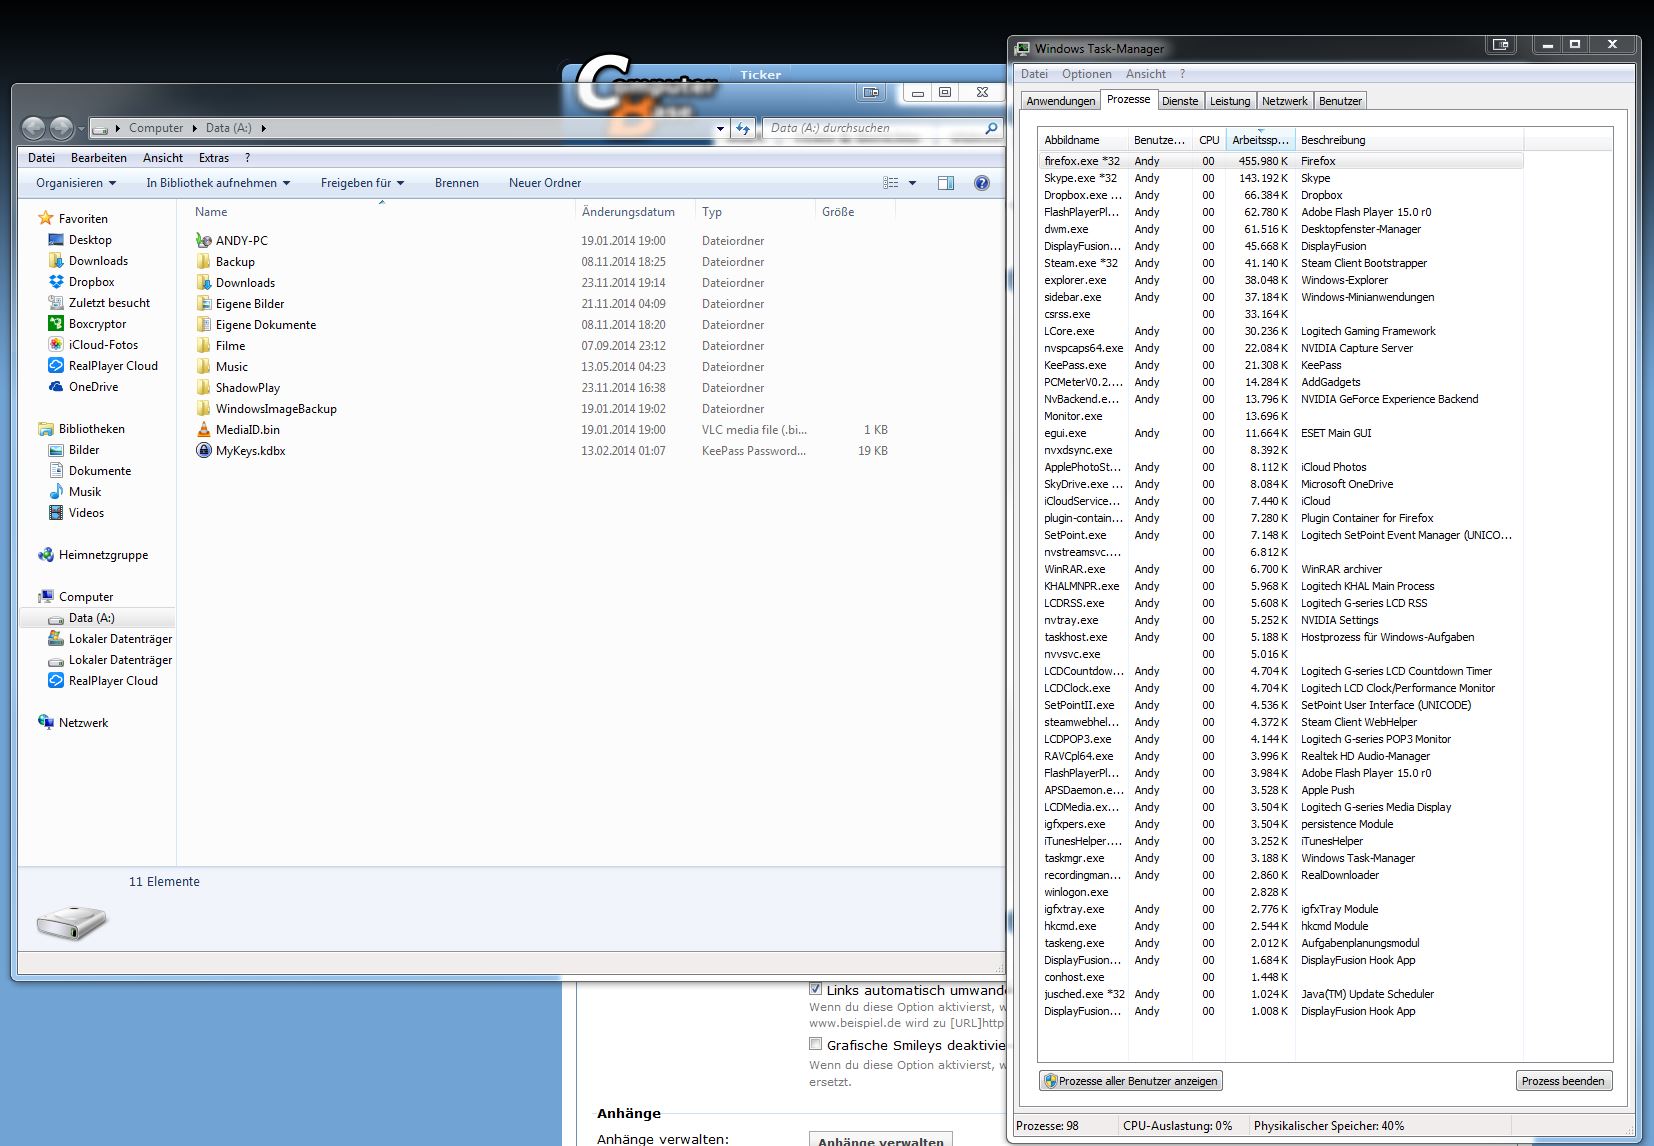The height and width of the screenshot is (1146, 1654).
Task: Open the Datei menu in Explorer
Action: 41,158
